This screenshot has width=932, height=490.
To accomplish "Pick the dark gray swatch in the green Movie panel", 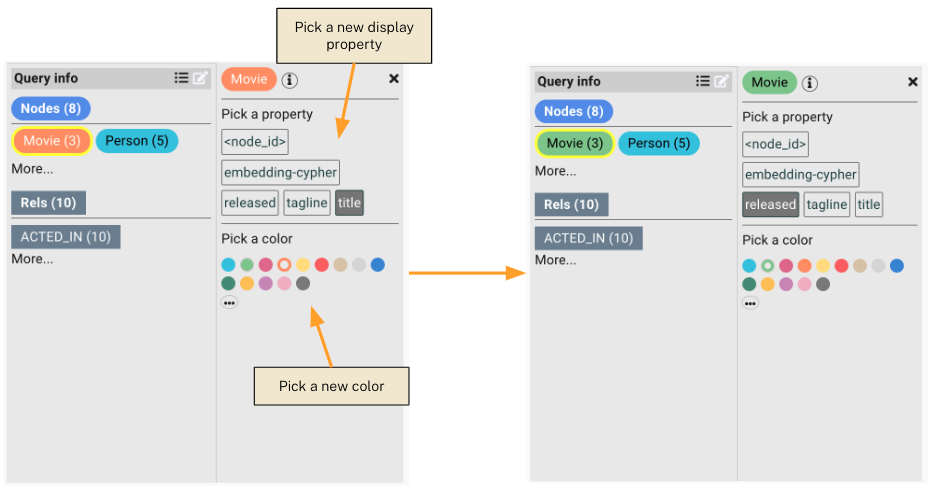I will click(x=823, y=284).
